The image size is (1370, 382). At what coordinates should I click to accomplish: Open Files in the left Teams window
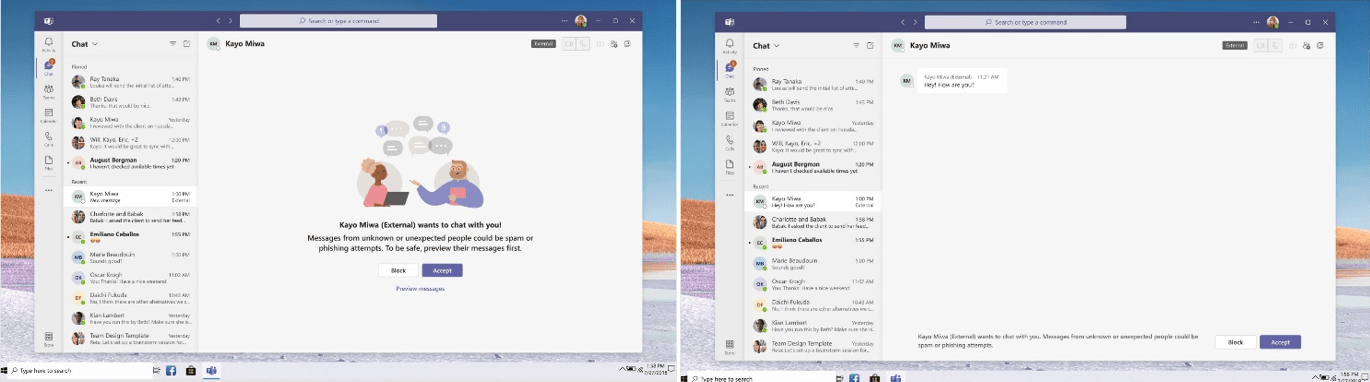(48, 162)
